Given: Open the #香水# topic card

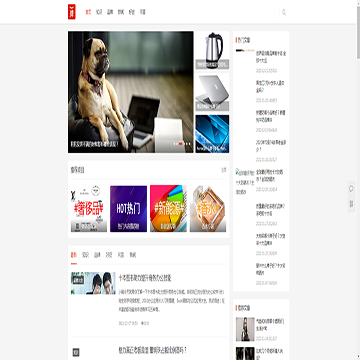Looking at the screenshot, I should (208, 209).
